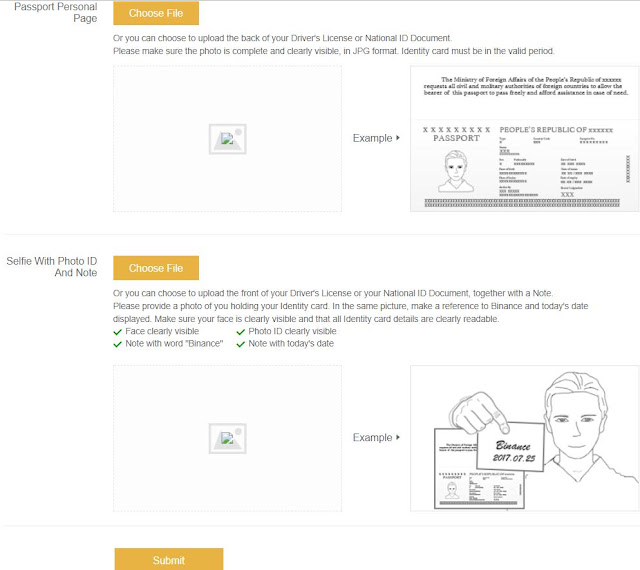The height and width of the screenshot is (570, 640).
Task: Click the arrow next to selfie Example label
Action: pos(398,437)
